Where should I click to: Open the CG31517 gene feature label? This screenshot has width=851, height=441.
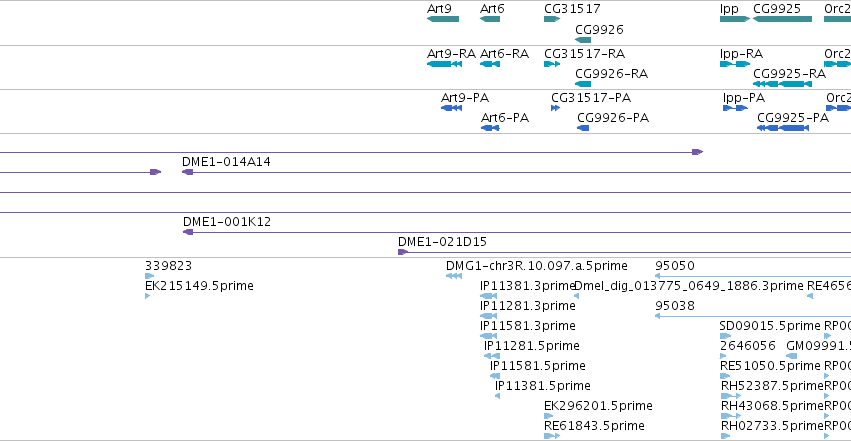point(572,9)
